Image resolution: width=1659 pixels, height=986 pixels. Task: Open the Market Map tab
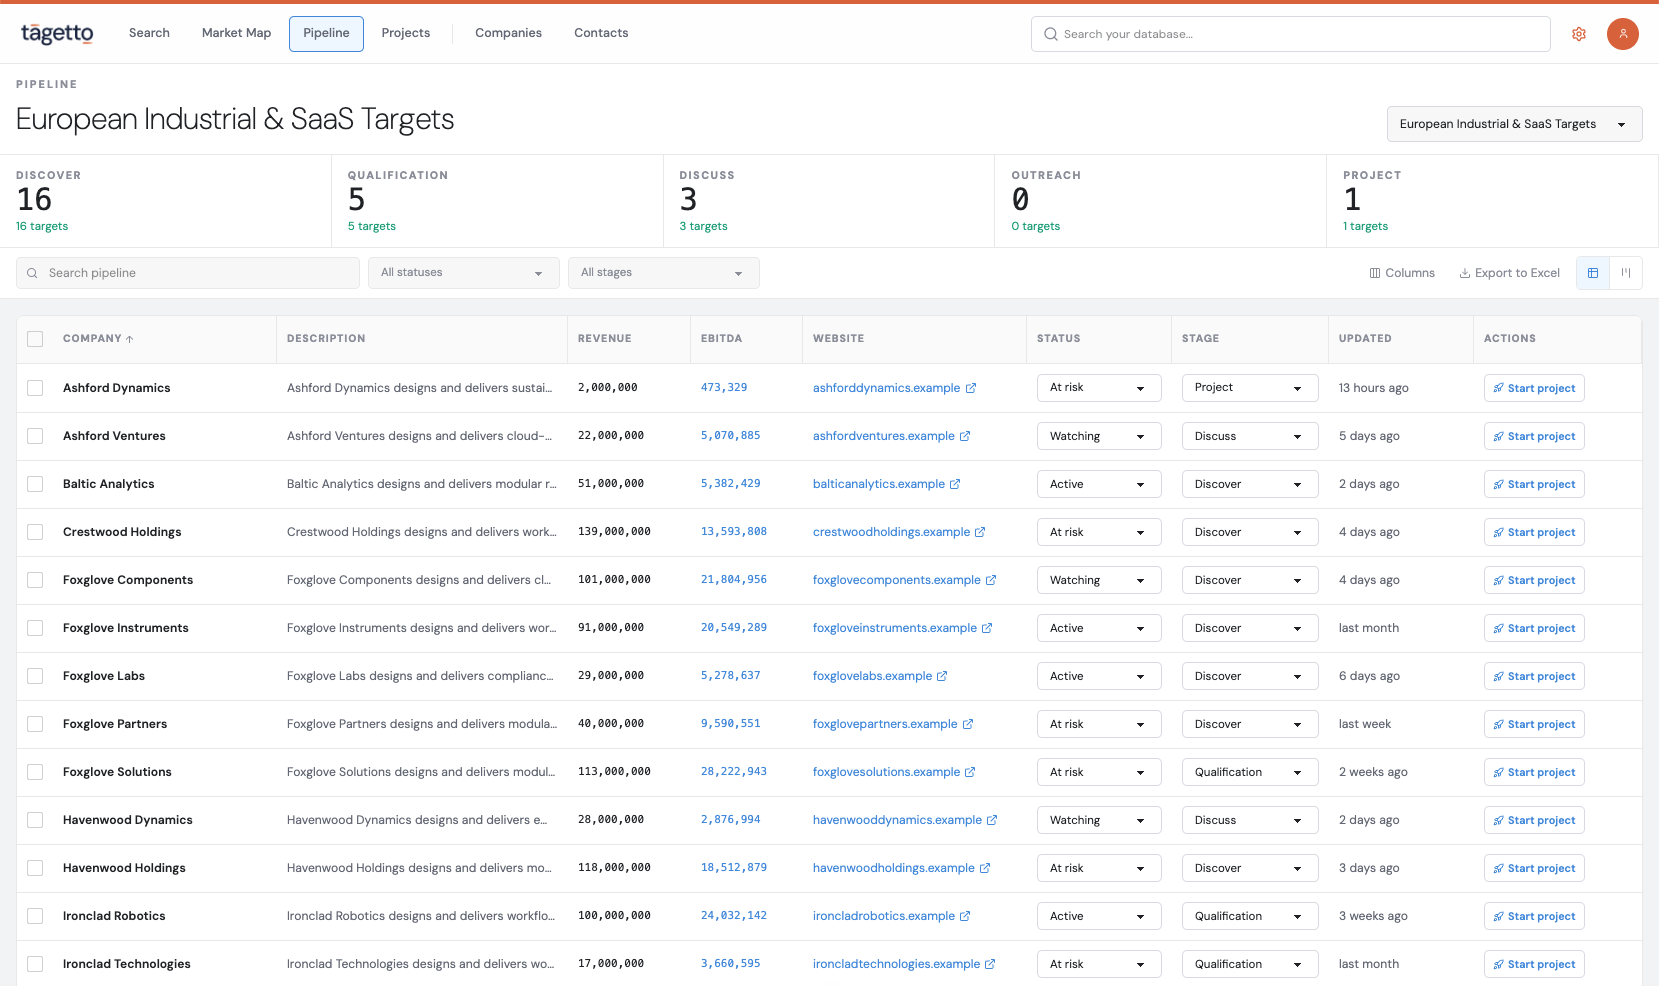(x=237, y=33)
